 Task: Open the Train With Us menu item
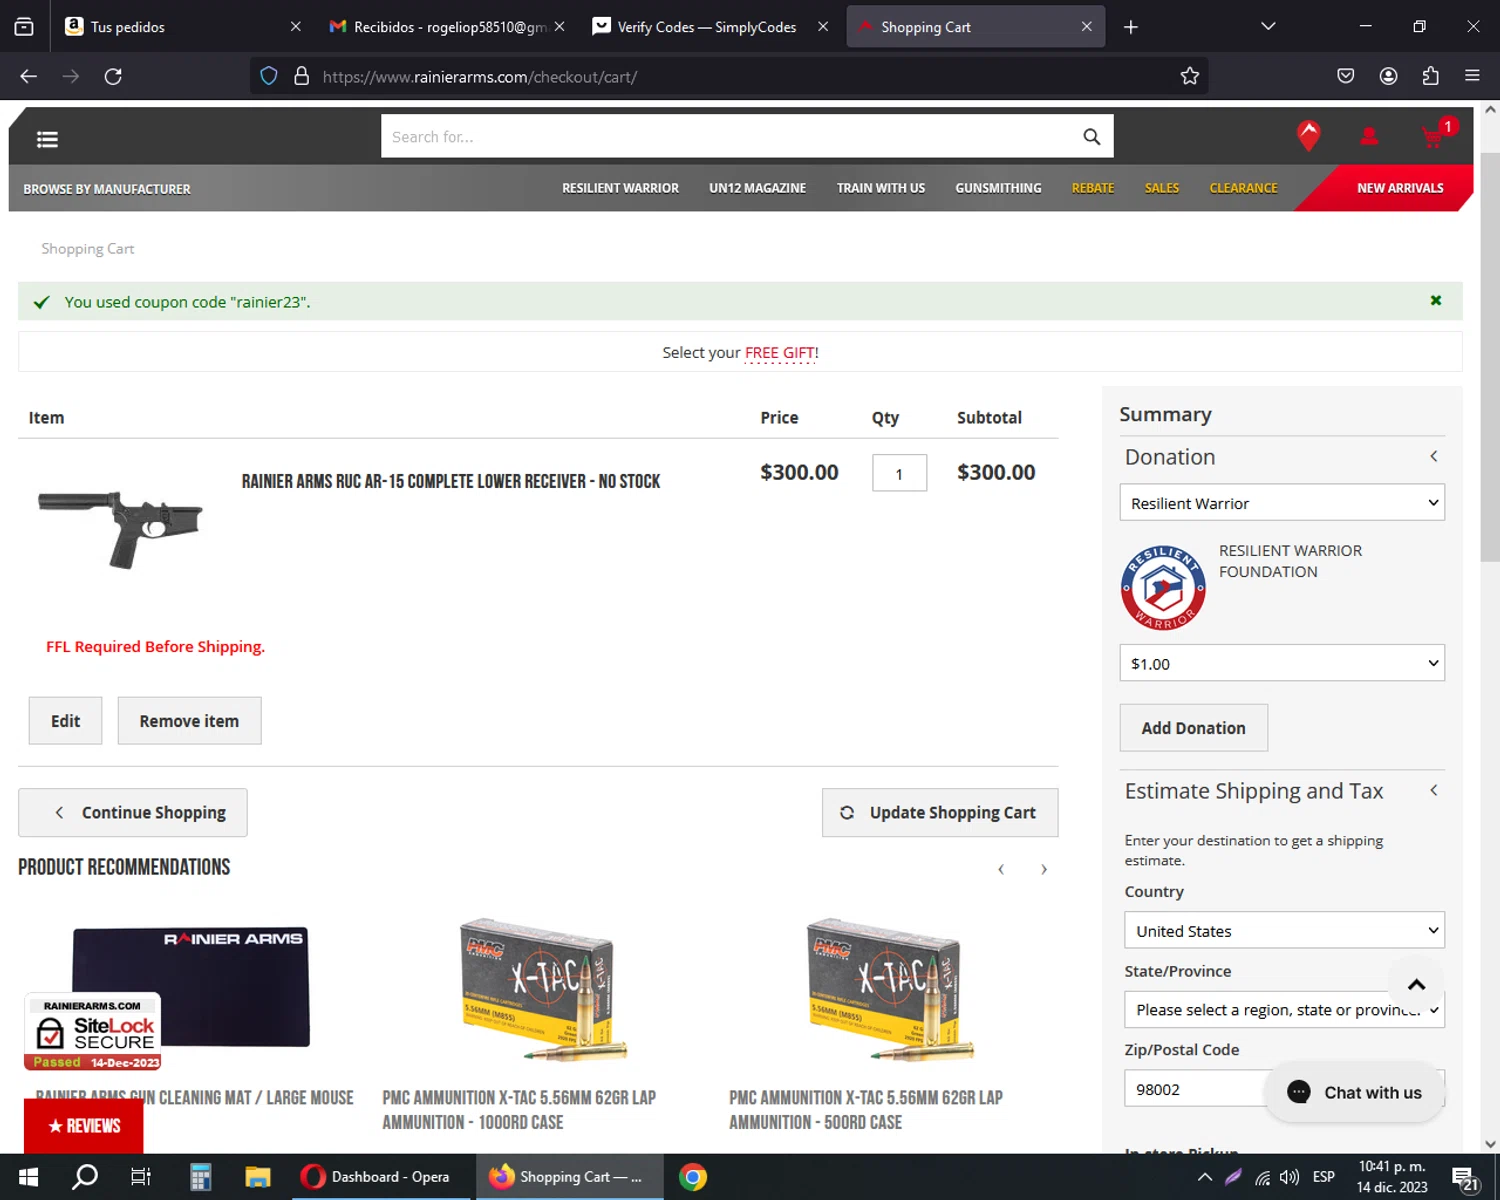coord(881,188)
